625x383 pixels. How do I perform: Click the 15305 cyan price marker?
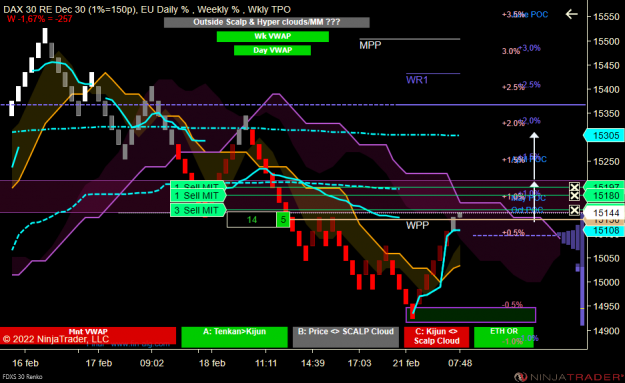click(x=603, y=136)
